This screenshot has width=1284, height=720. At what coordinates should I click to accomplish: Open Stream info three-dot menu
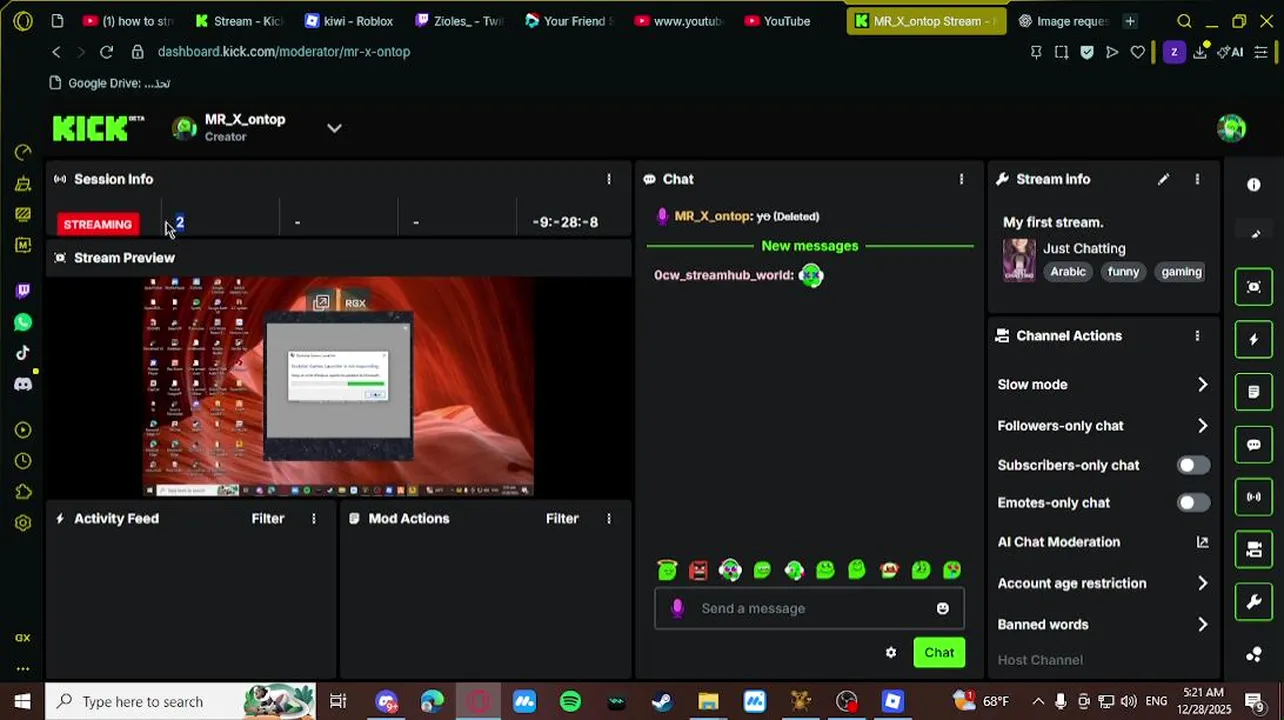[x=1197, y=179]
